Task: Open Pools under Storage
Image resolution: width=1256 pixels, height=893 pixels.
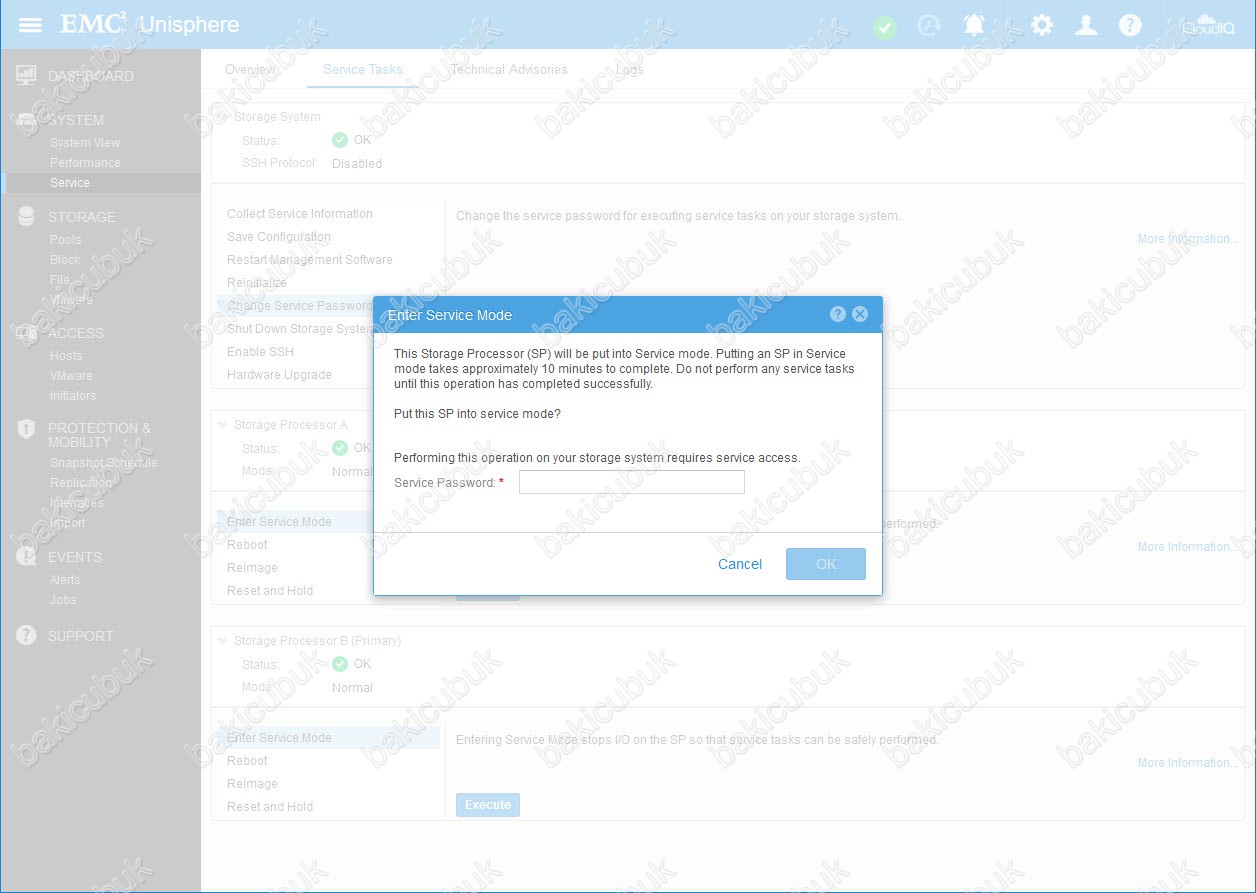Action: [66, 240]
